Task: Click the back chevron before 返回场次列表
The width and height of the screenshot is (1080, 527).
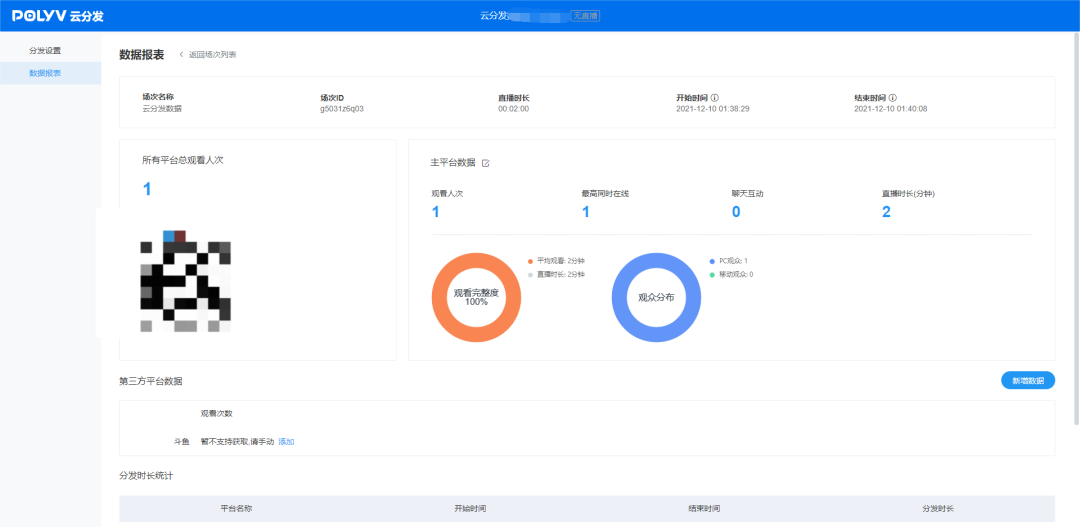Action: pos(181,54)
